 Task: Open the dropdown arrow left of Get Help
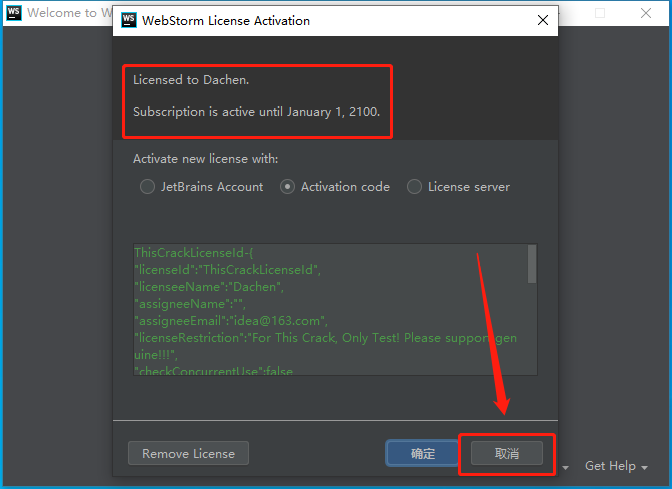[x=566, y=468]
